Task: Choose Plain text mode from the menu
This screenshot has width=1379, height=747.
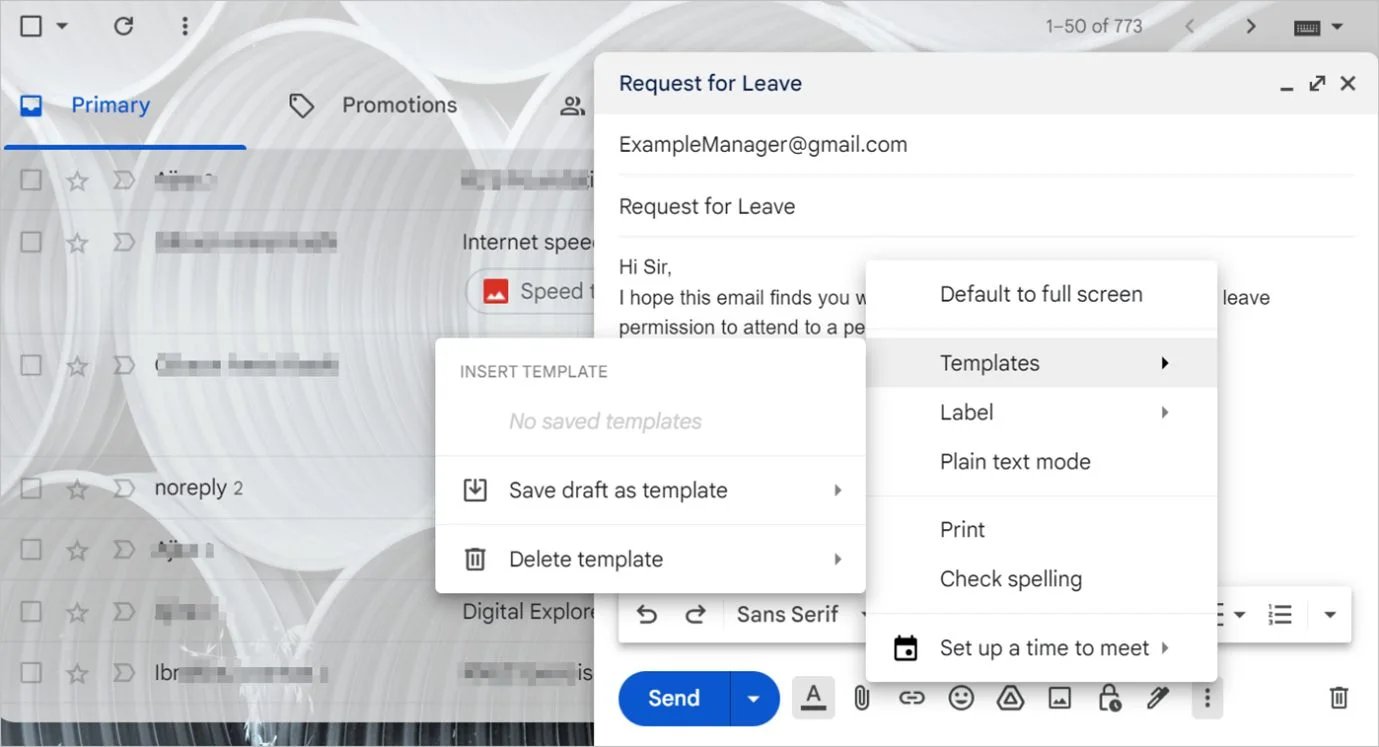Action: click(1015, 461)
